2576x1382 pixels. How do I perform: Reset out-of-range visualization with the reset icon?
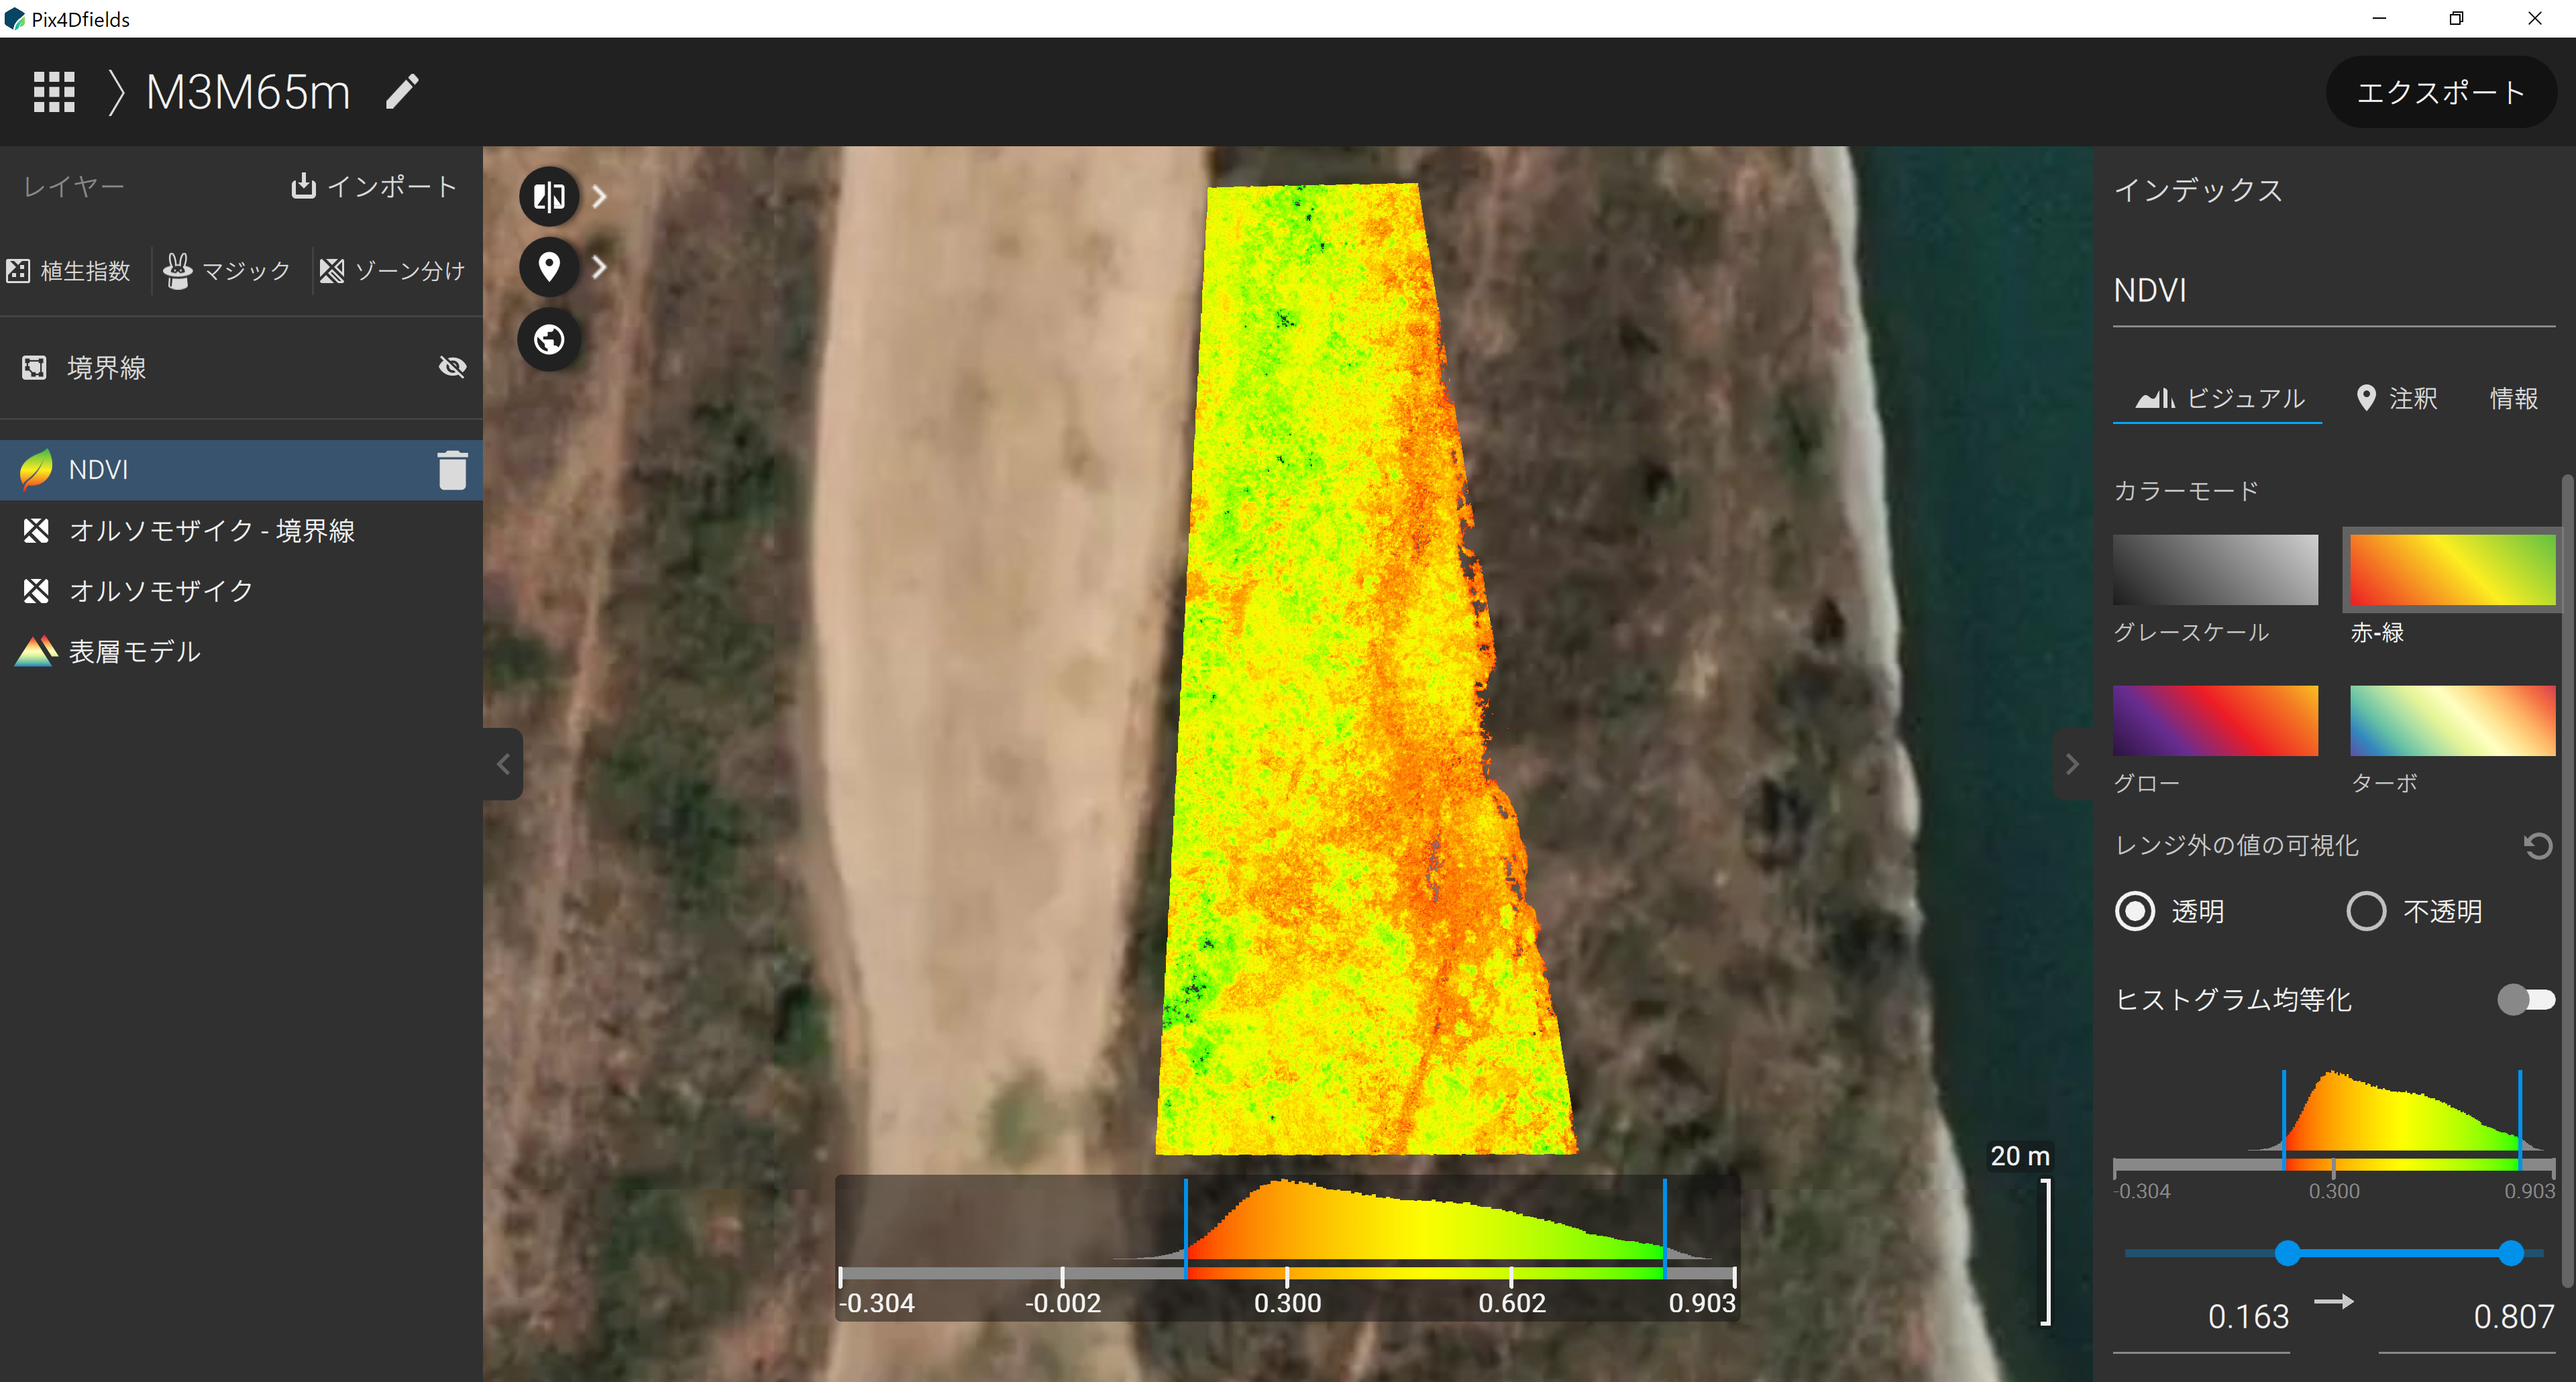click(x=2537, y=846)
